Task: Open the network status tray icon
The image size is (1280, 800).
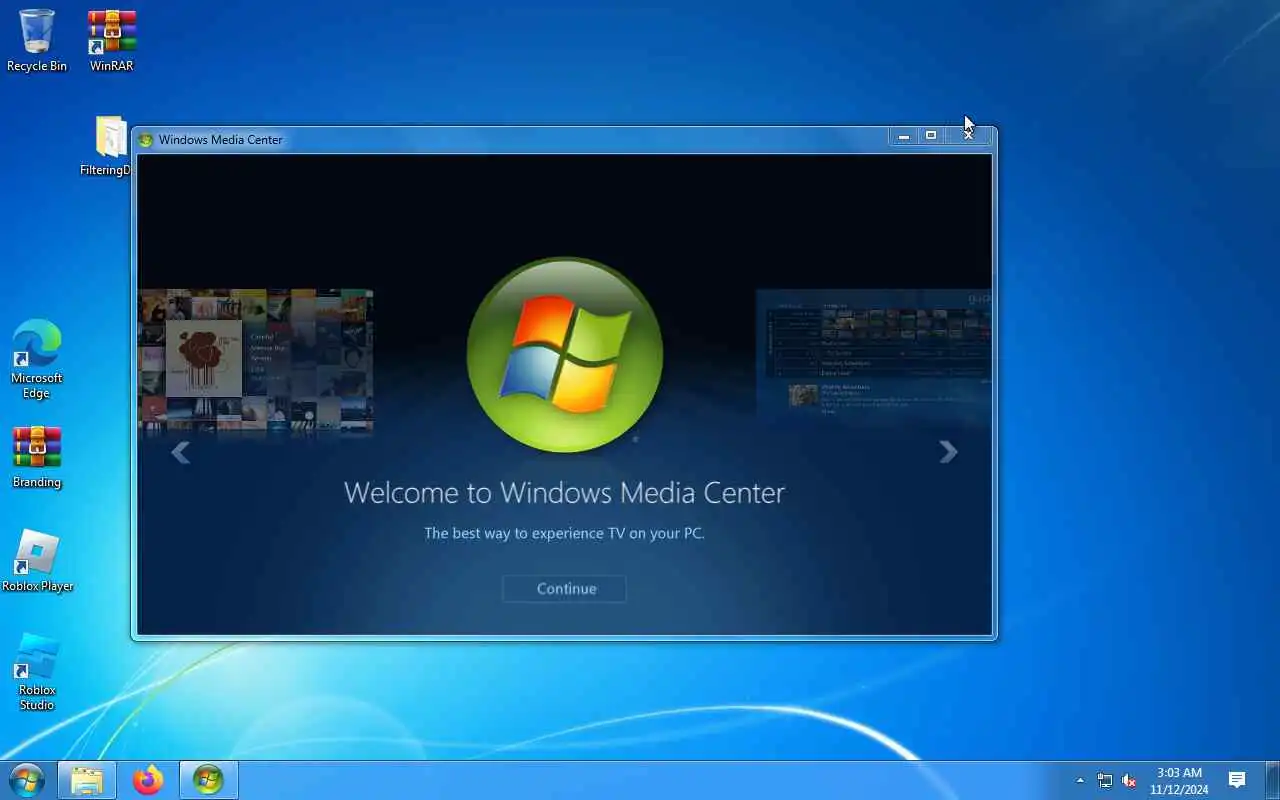Action: [1105, 780]
